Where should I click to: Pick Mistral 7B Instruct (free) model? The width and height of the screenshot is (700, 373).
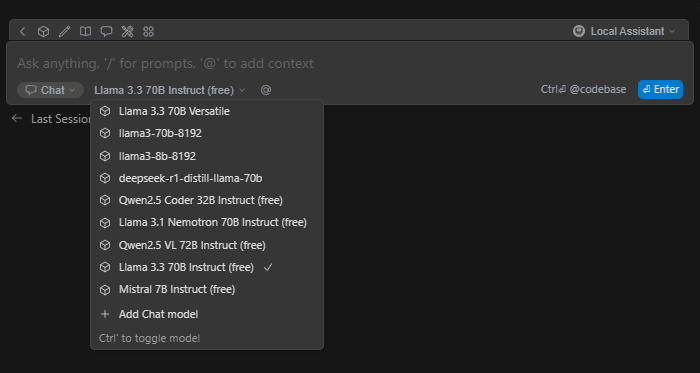tap(207, 290)
